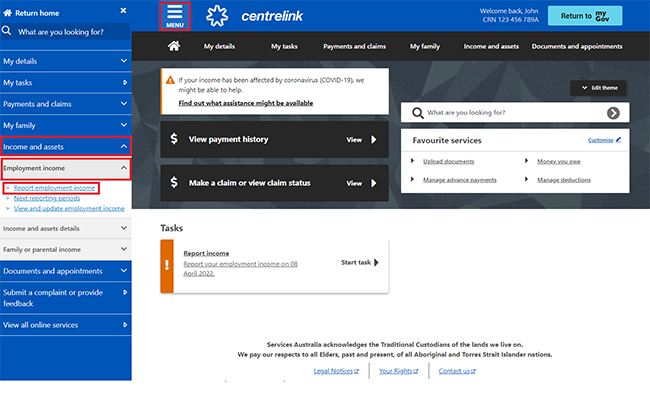Screen dimensions: 650x395
Task: Click Welcome back, John CRN text
Action: coord(509,15)
